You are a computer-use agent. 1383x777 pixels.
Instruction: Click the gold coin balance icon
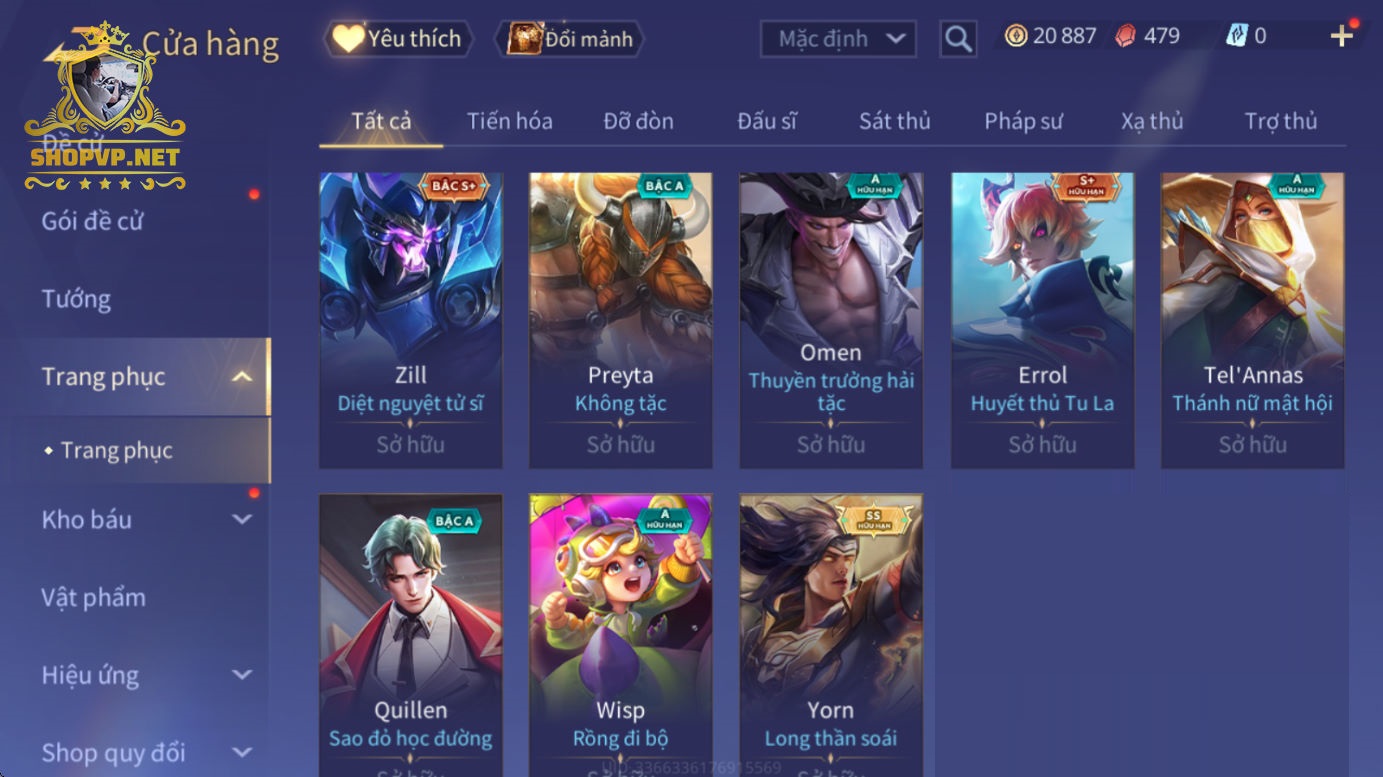(x=1016, y=36)
